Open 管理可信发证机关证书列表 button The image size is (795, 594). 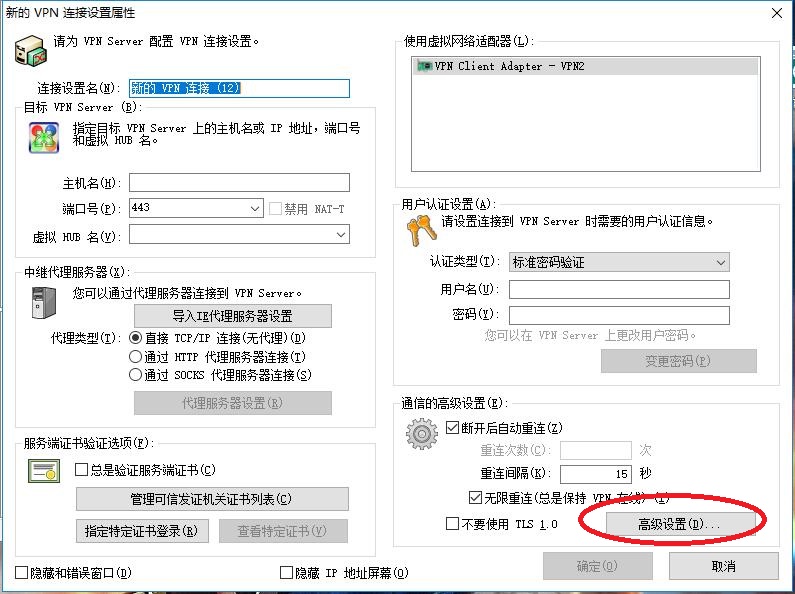click(212, 499)
